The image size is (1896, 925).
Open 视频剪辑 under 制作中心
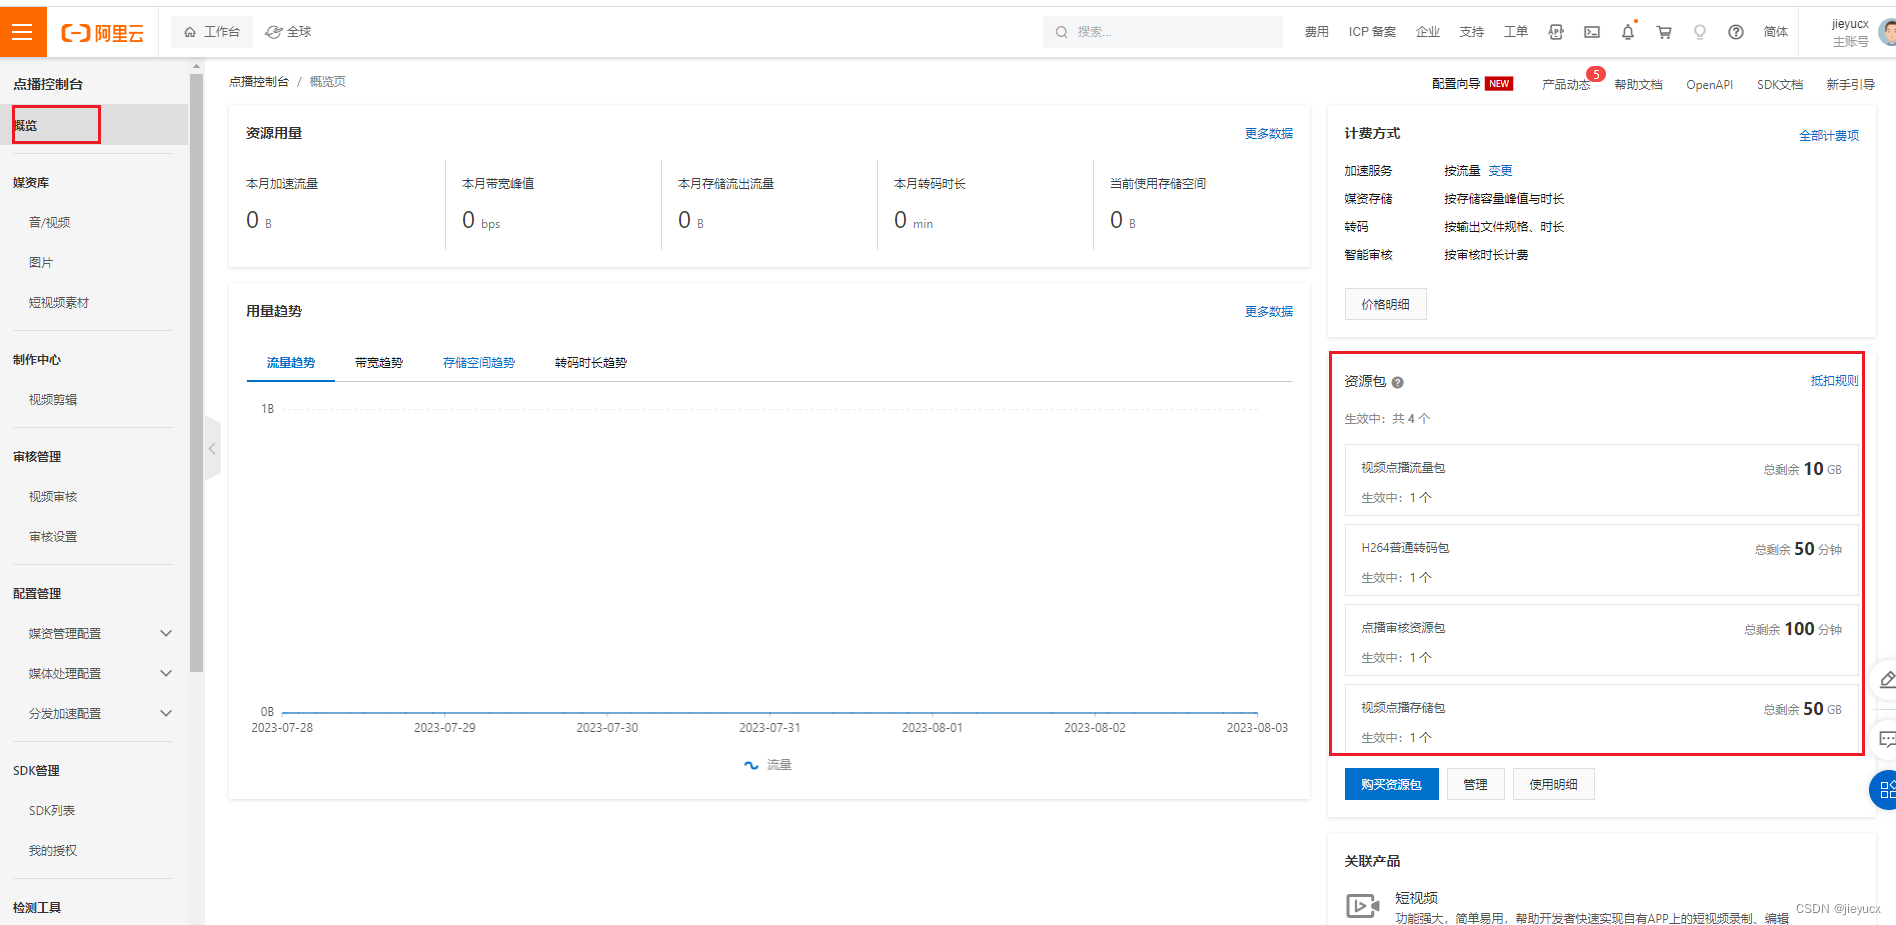click(53, 399)
